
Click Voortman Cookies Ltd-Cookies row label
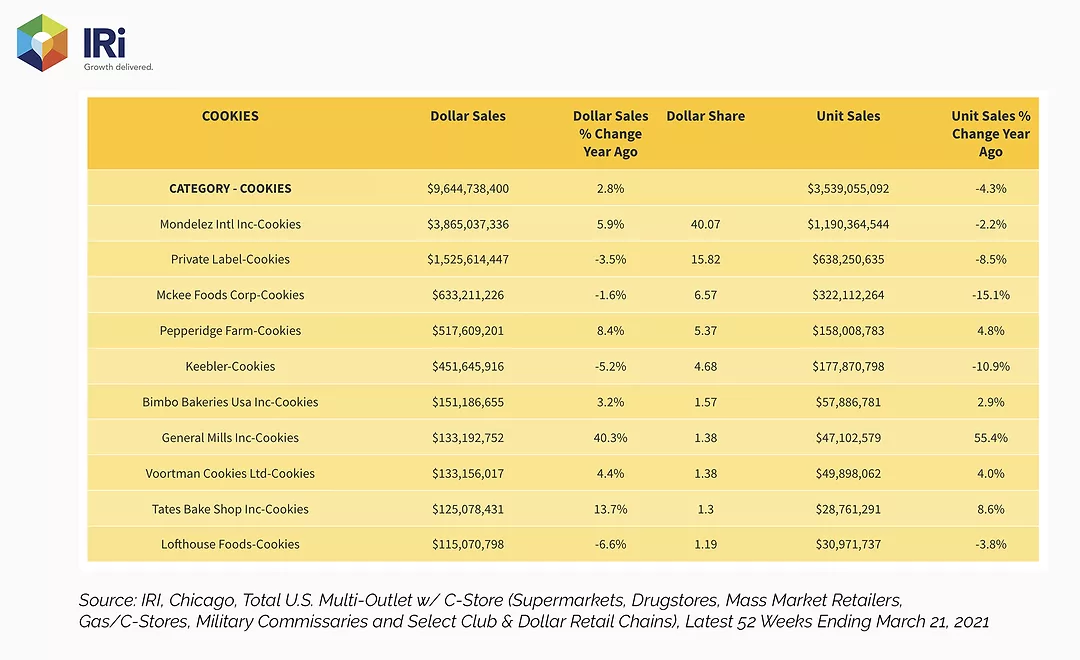click(x=230, y=473)
